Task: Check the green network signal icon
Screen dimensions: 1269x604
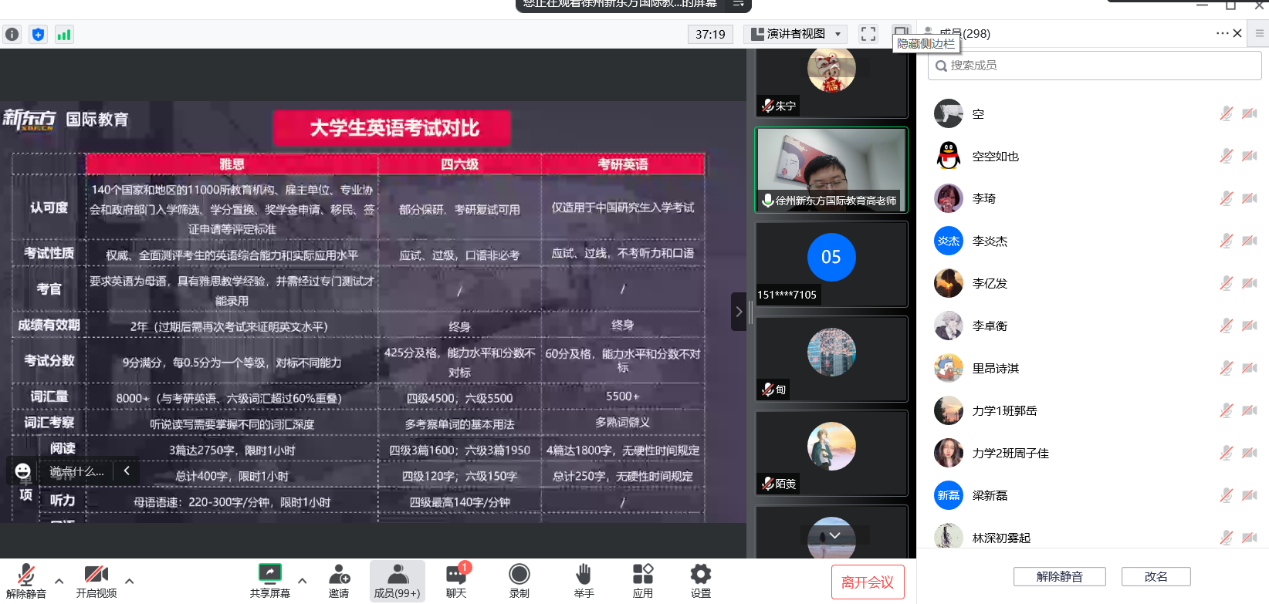Action: pyautogui.click(x=64, y=34)
